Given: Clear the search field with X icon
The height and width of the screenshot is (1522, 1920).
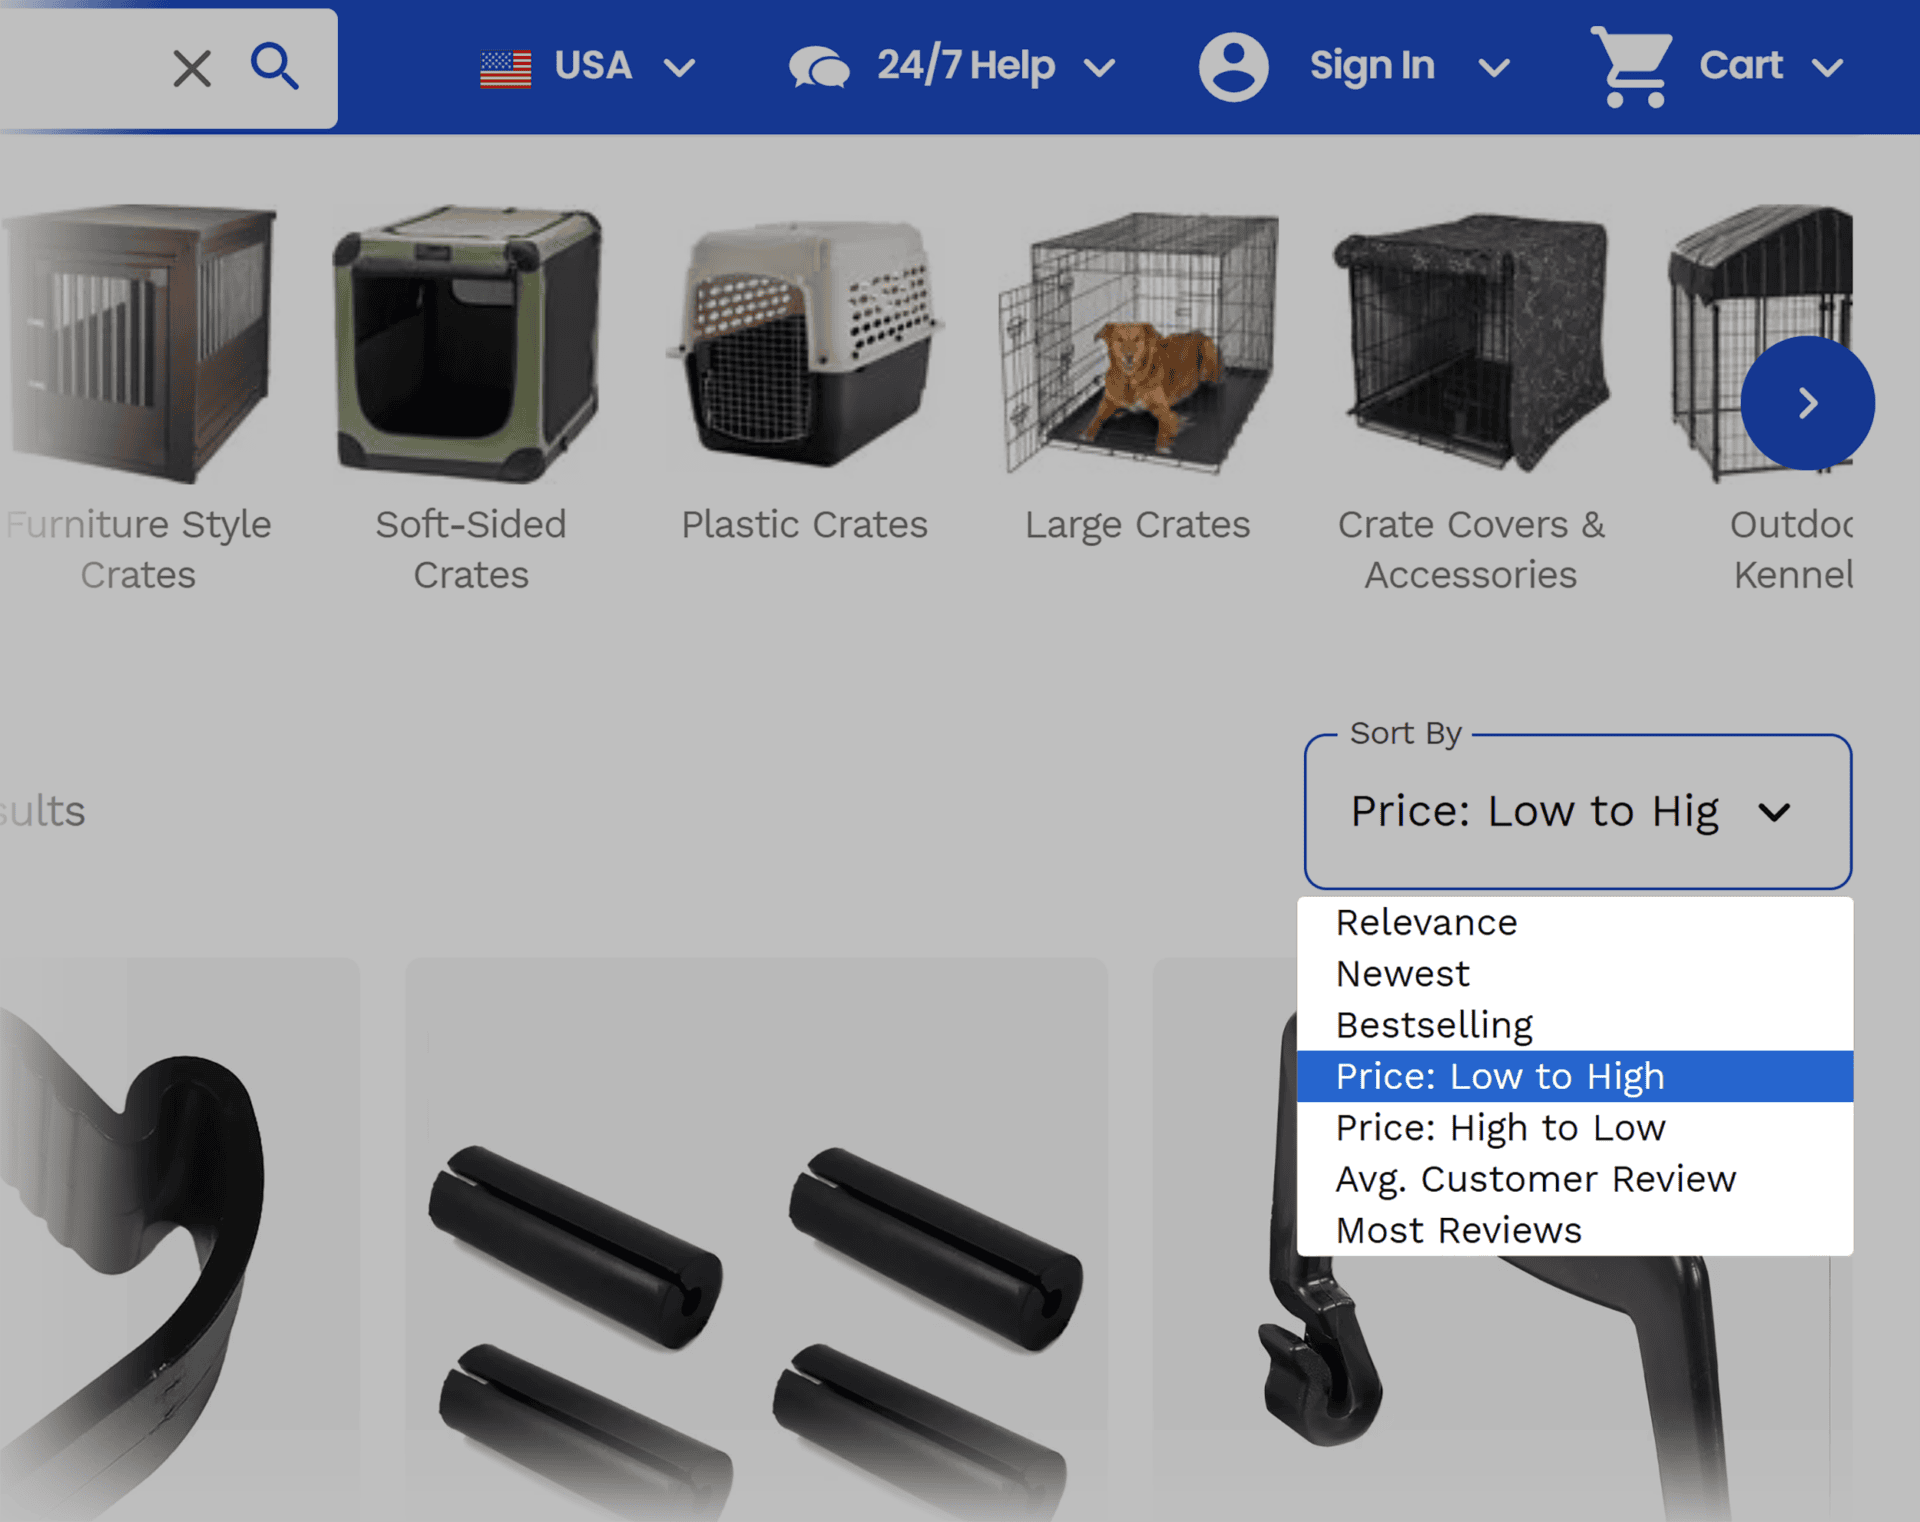Looking at the screenshot, I should 192,69.
